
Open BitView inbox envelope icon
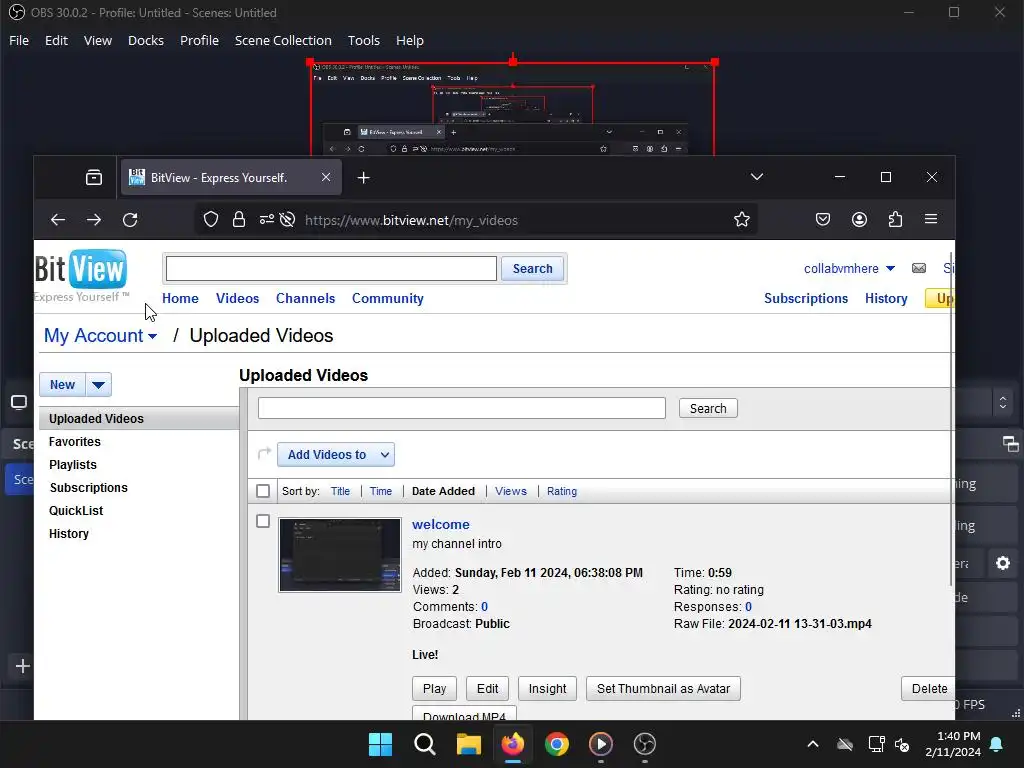pos(919,268)
